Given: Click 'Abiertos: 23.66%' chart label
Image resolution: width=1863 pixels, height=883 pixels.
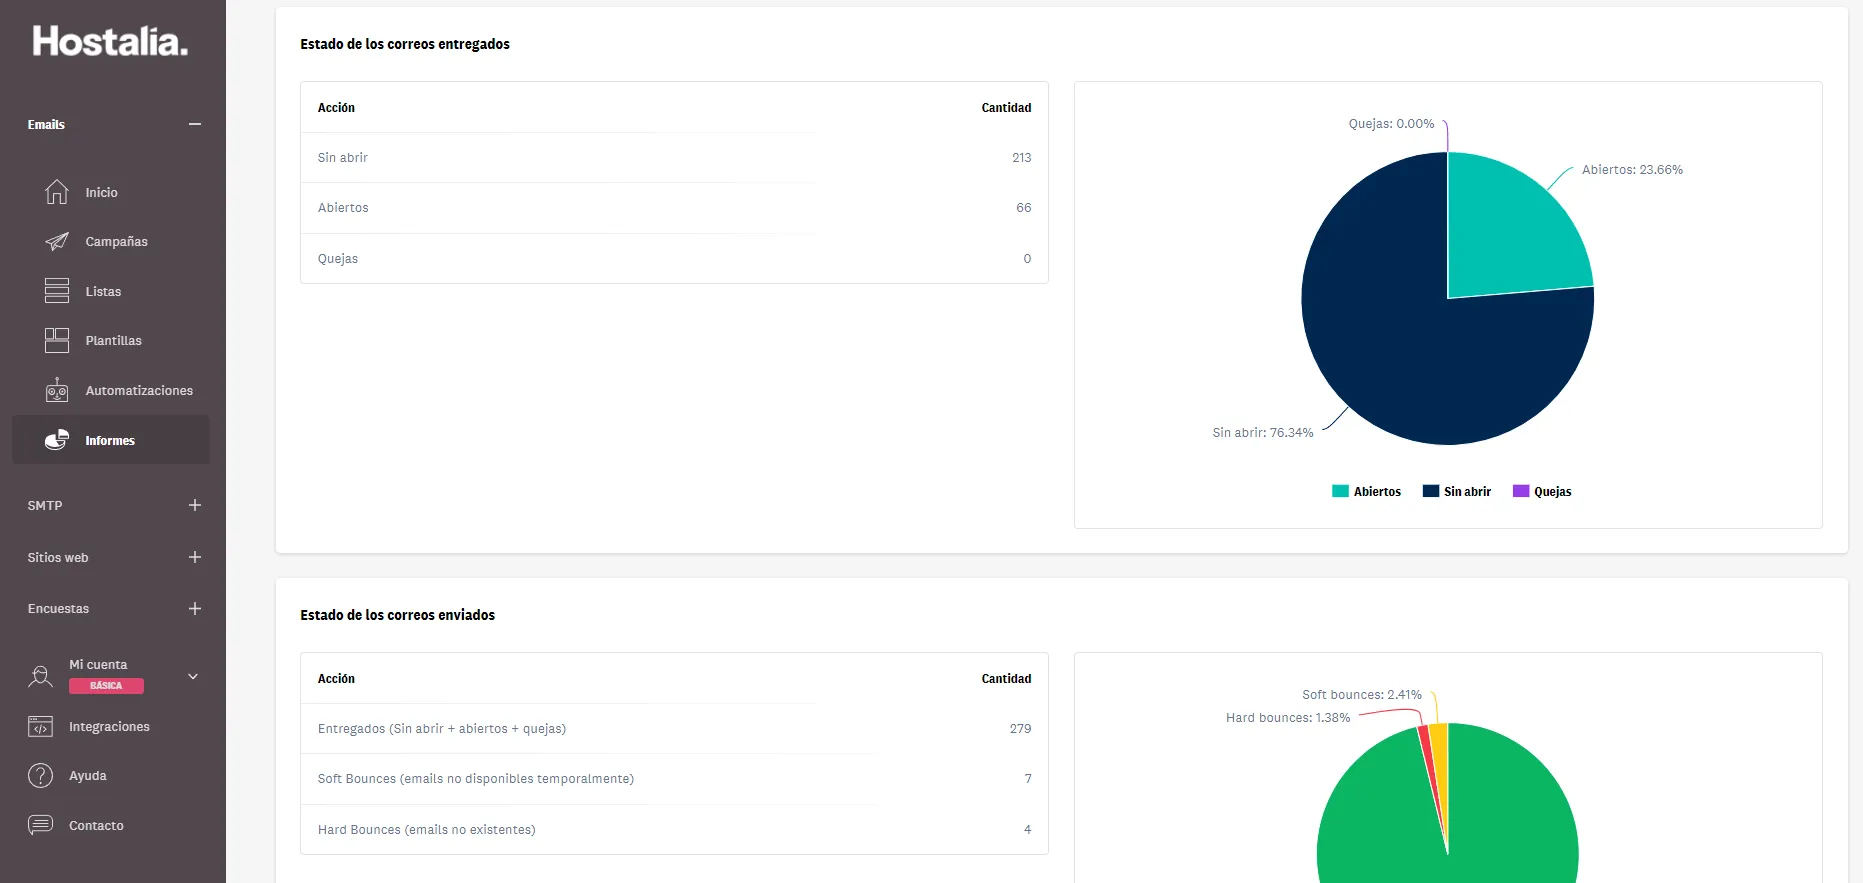Looking at the screenshot, I should (1632, 170).
